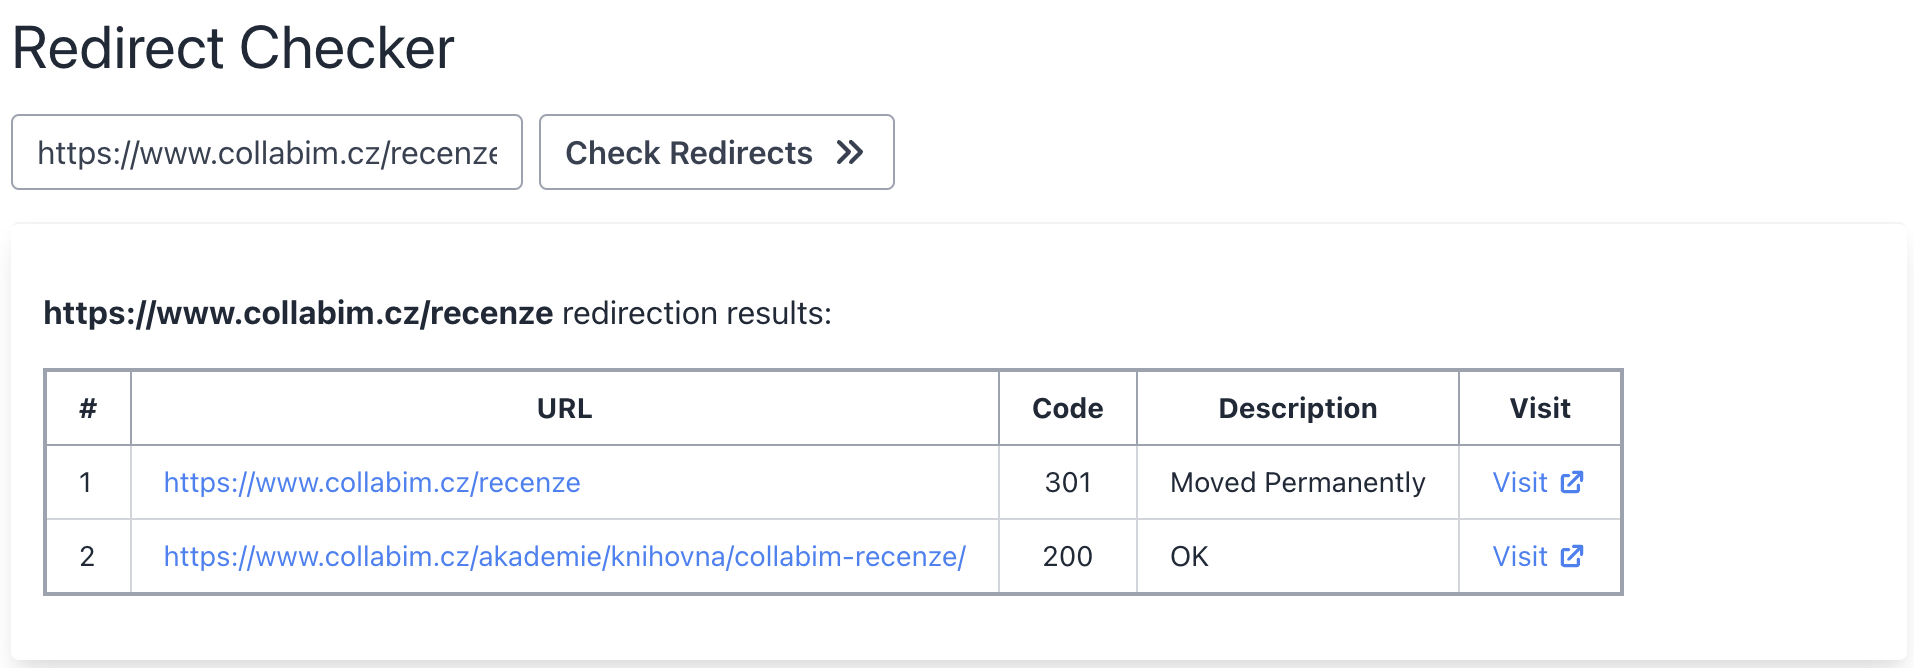Click the Description column header
This screenshot has width=1914, height=668.
(x=1298, y=408)
